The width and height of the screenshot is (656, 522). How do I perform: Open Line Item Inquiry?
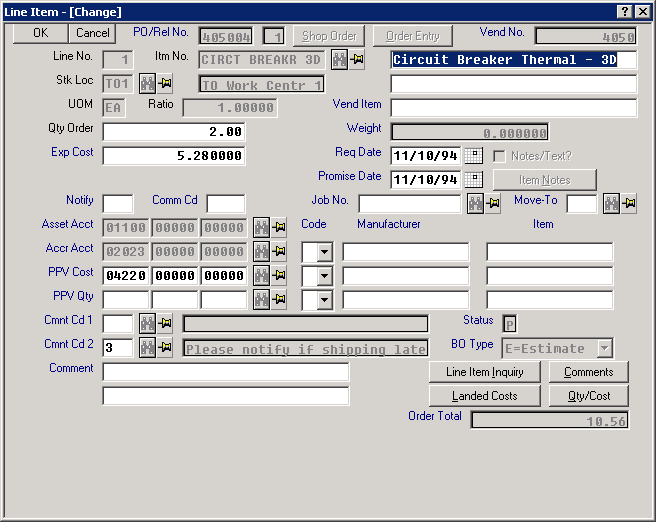[485, 372]
